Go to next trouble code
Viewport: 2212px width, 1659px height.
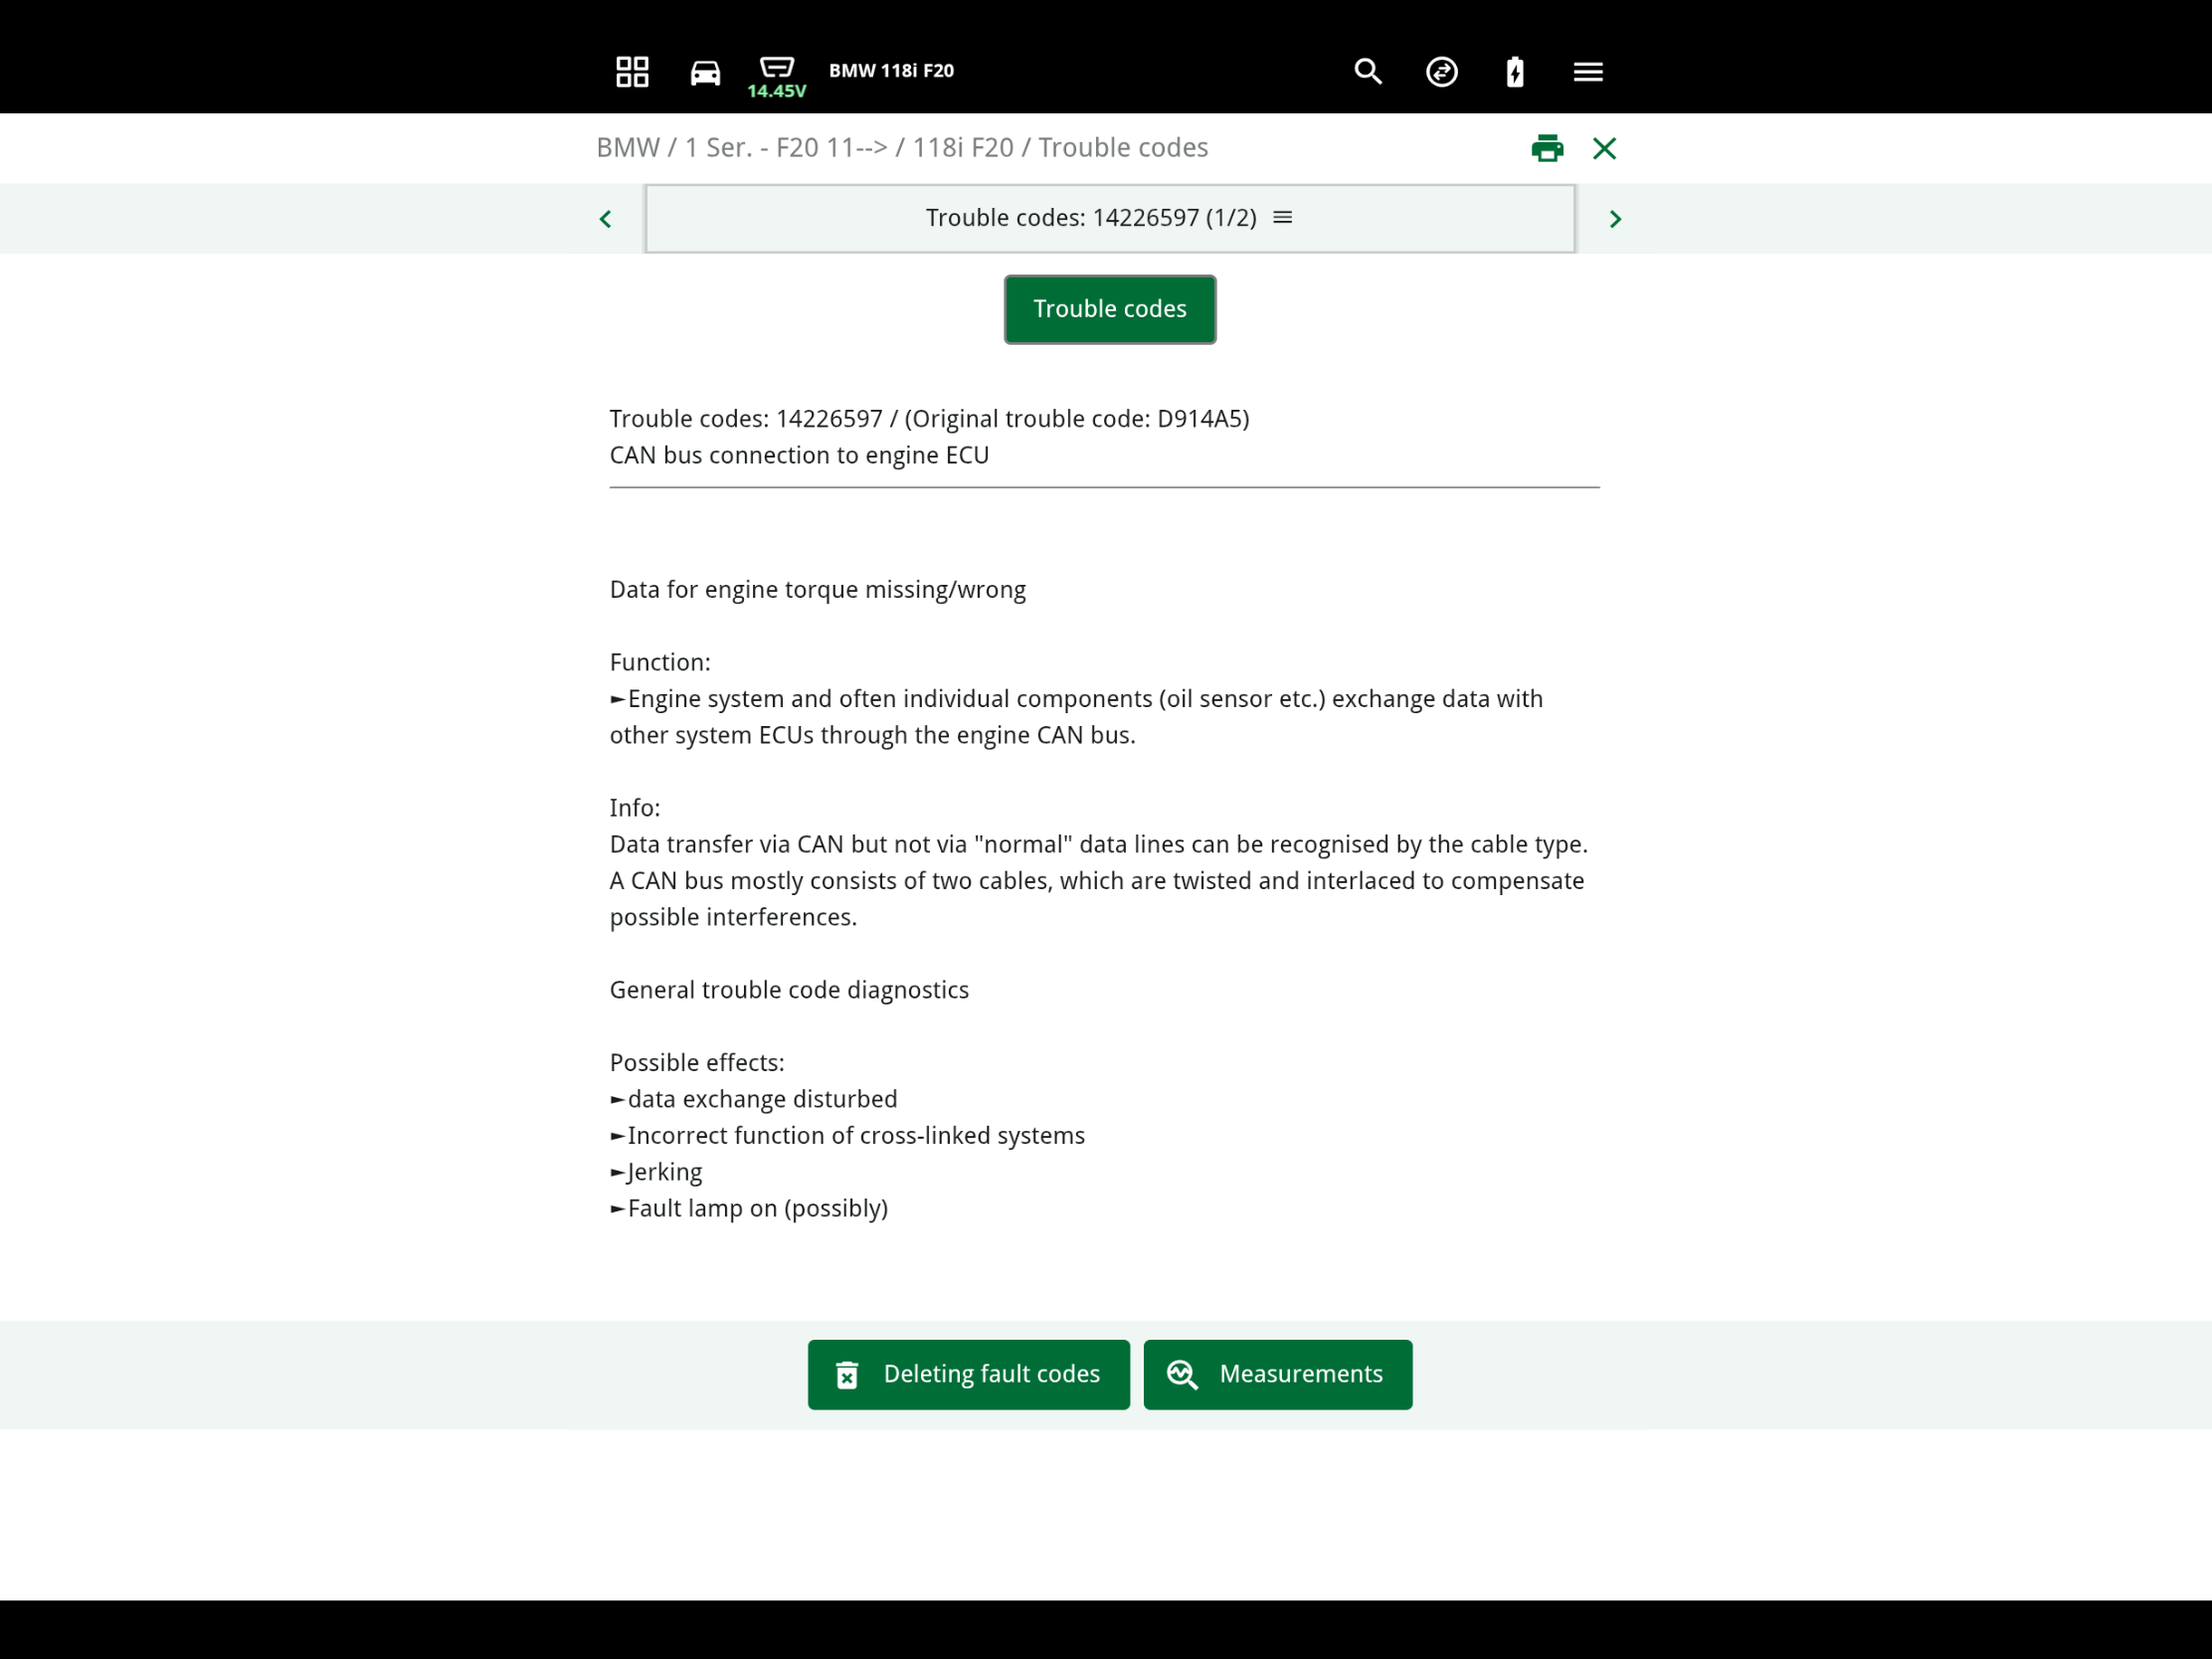(1614, 219)
